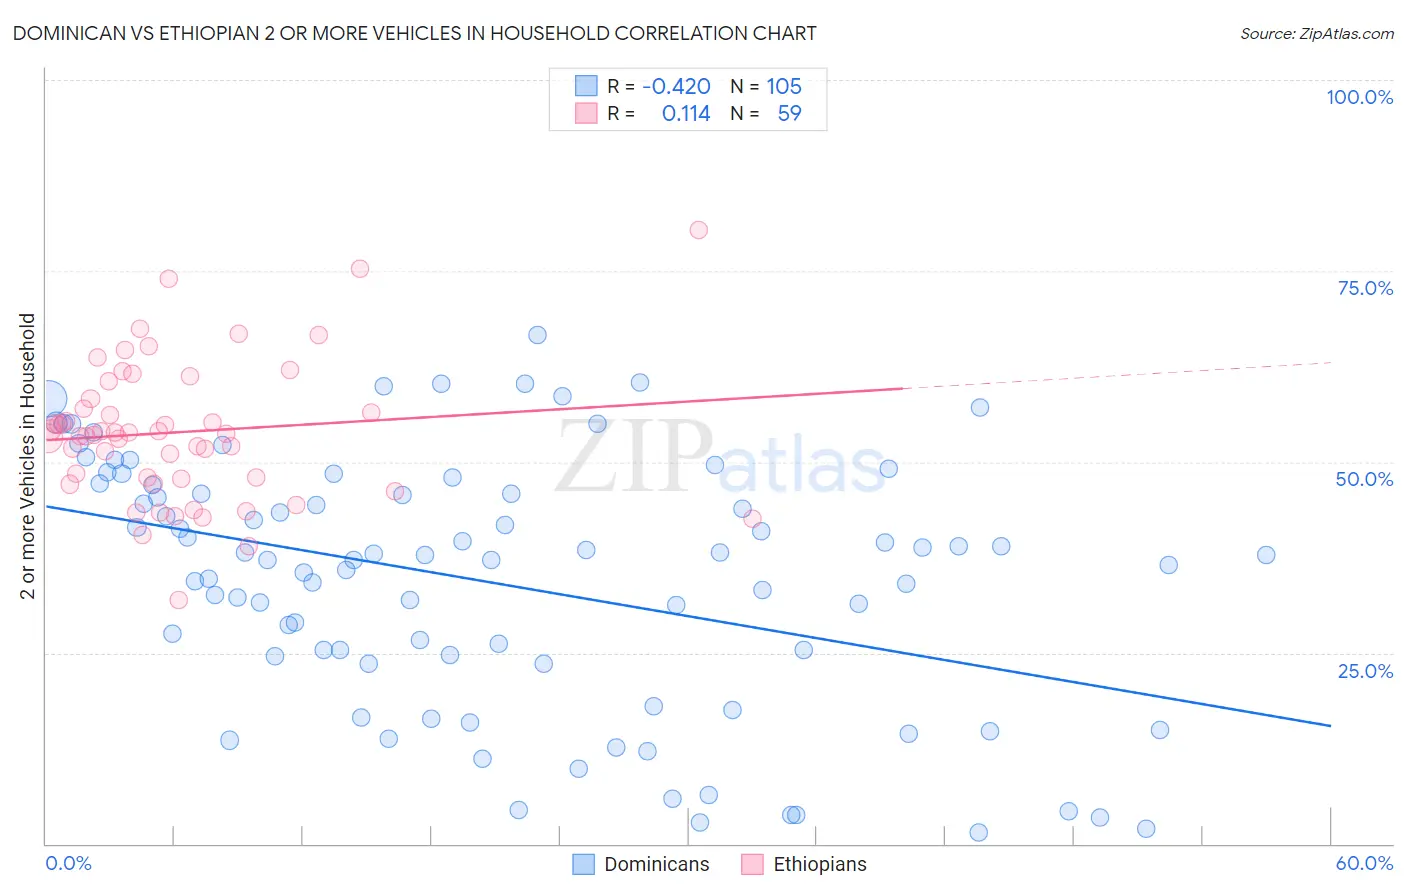This screenshot has width=1406, height=892.
Task: Click the N = 105 value in legend
Action: tap(766, 86)
